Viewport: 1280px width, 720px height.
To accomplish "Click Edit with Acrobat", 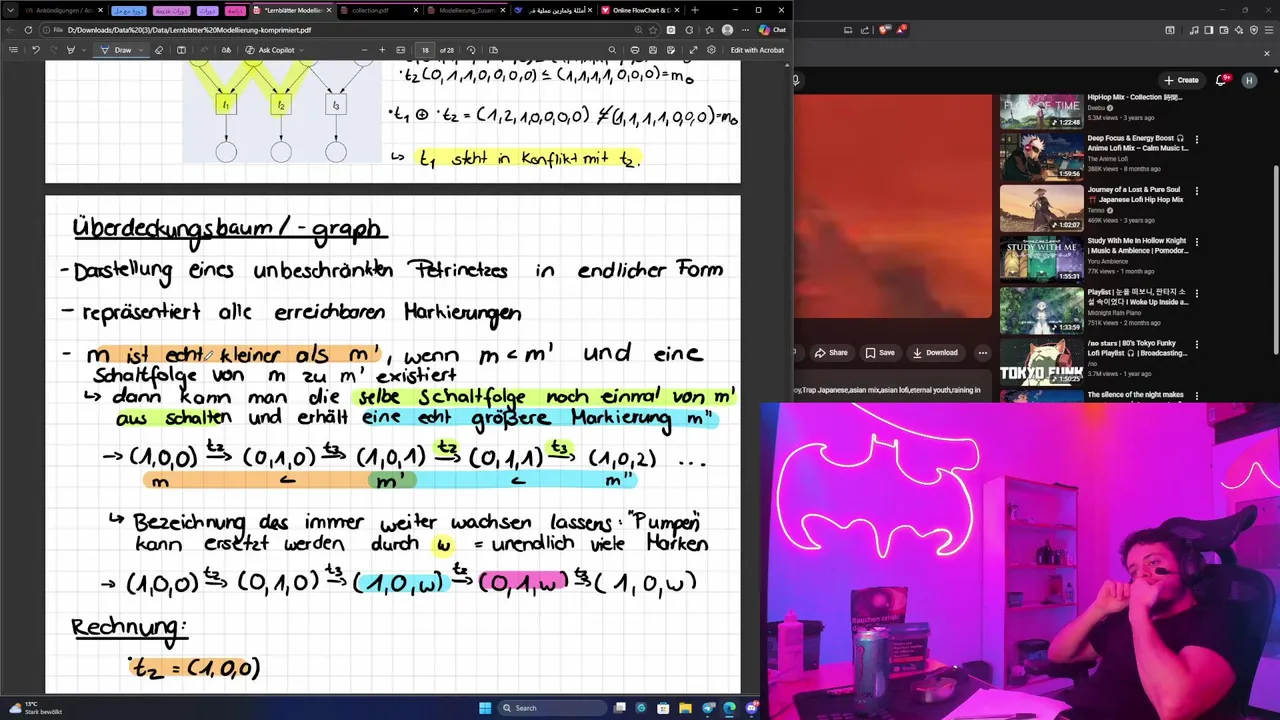I will point(757,50).
